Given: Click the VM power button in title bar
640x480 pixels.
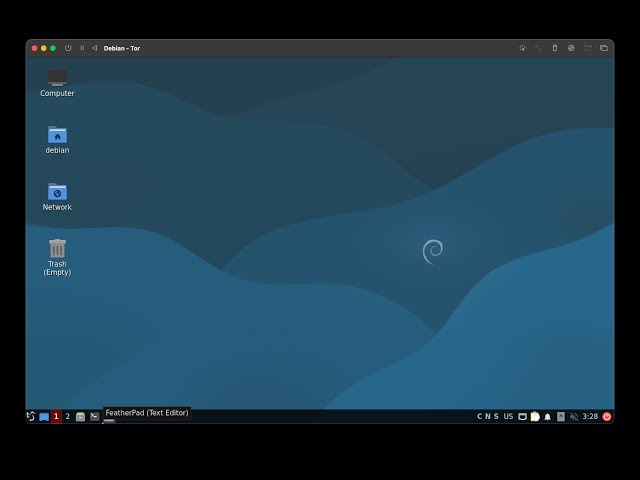Looking at the screenshot, I should tap(68, 48).
